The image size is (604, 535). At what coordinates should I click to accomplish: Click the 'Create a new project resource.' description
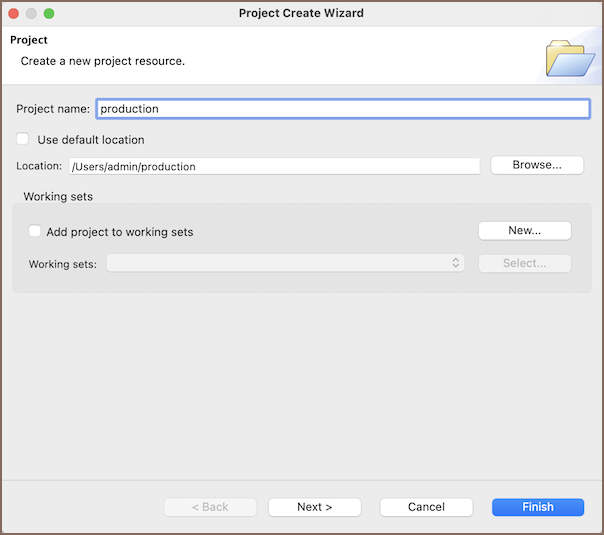(x=103, y=61)
